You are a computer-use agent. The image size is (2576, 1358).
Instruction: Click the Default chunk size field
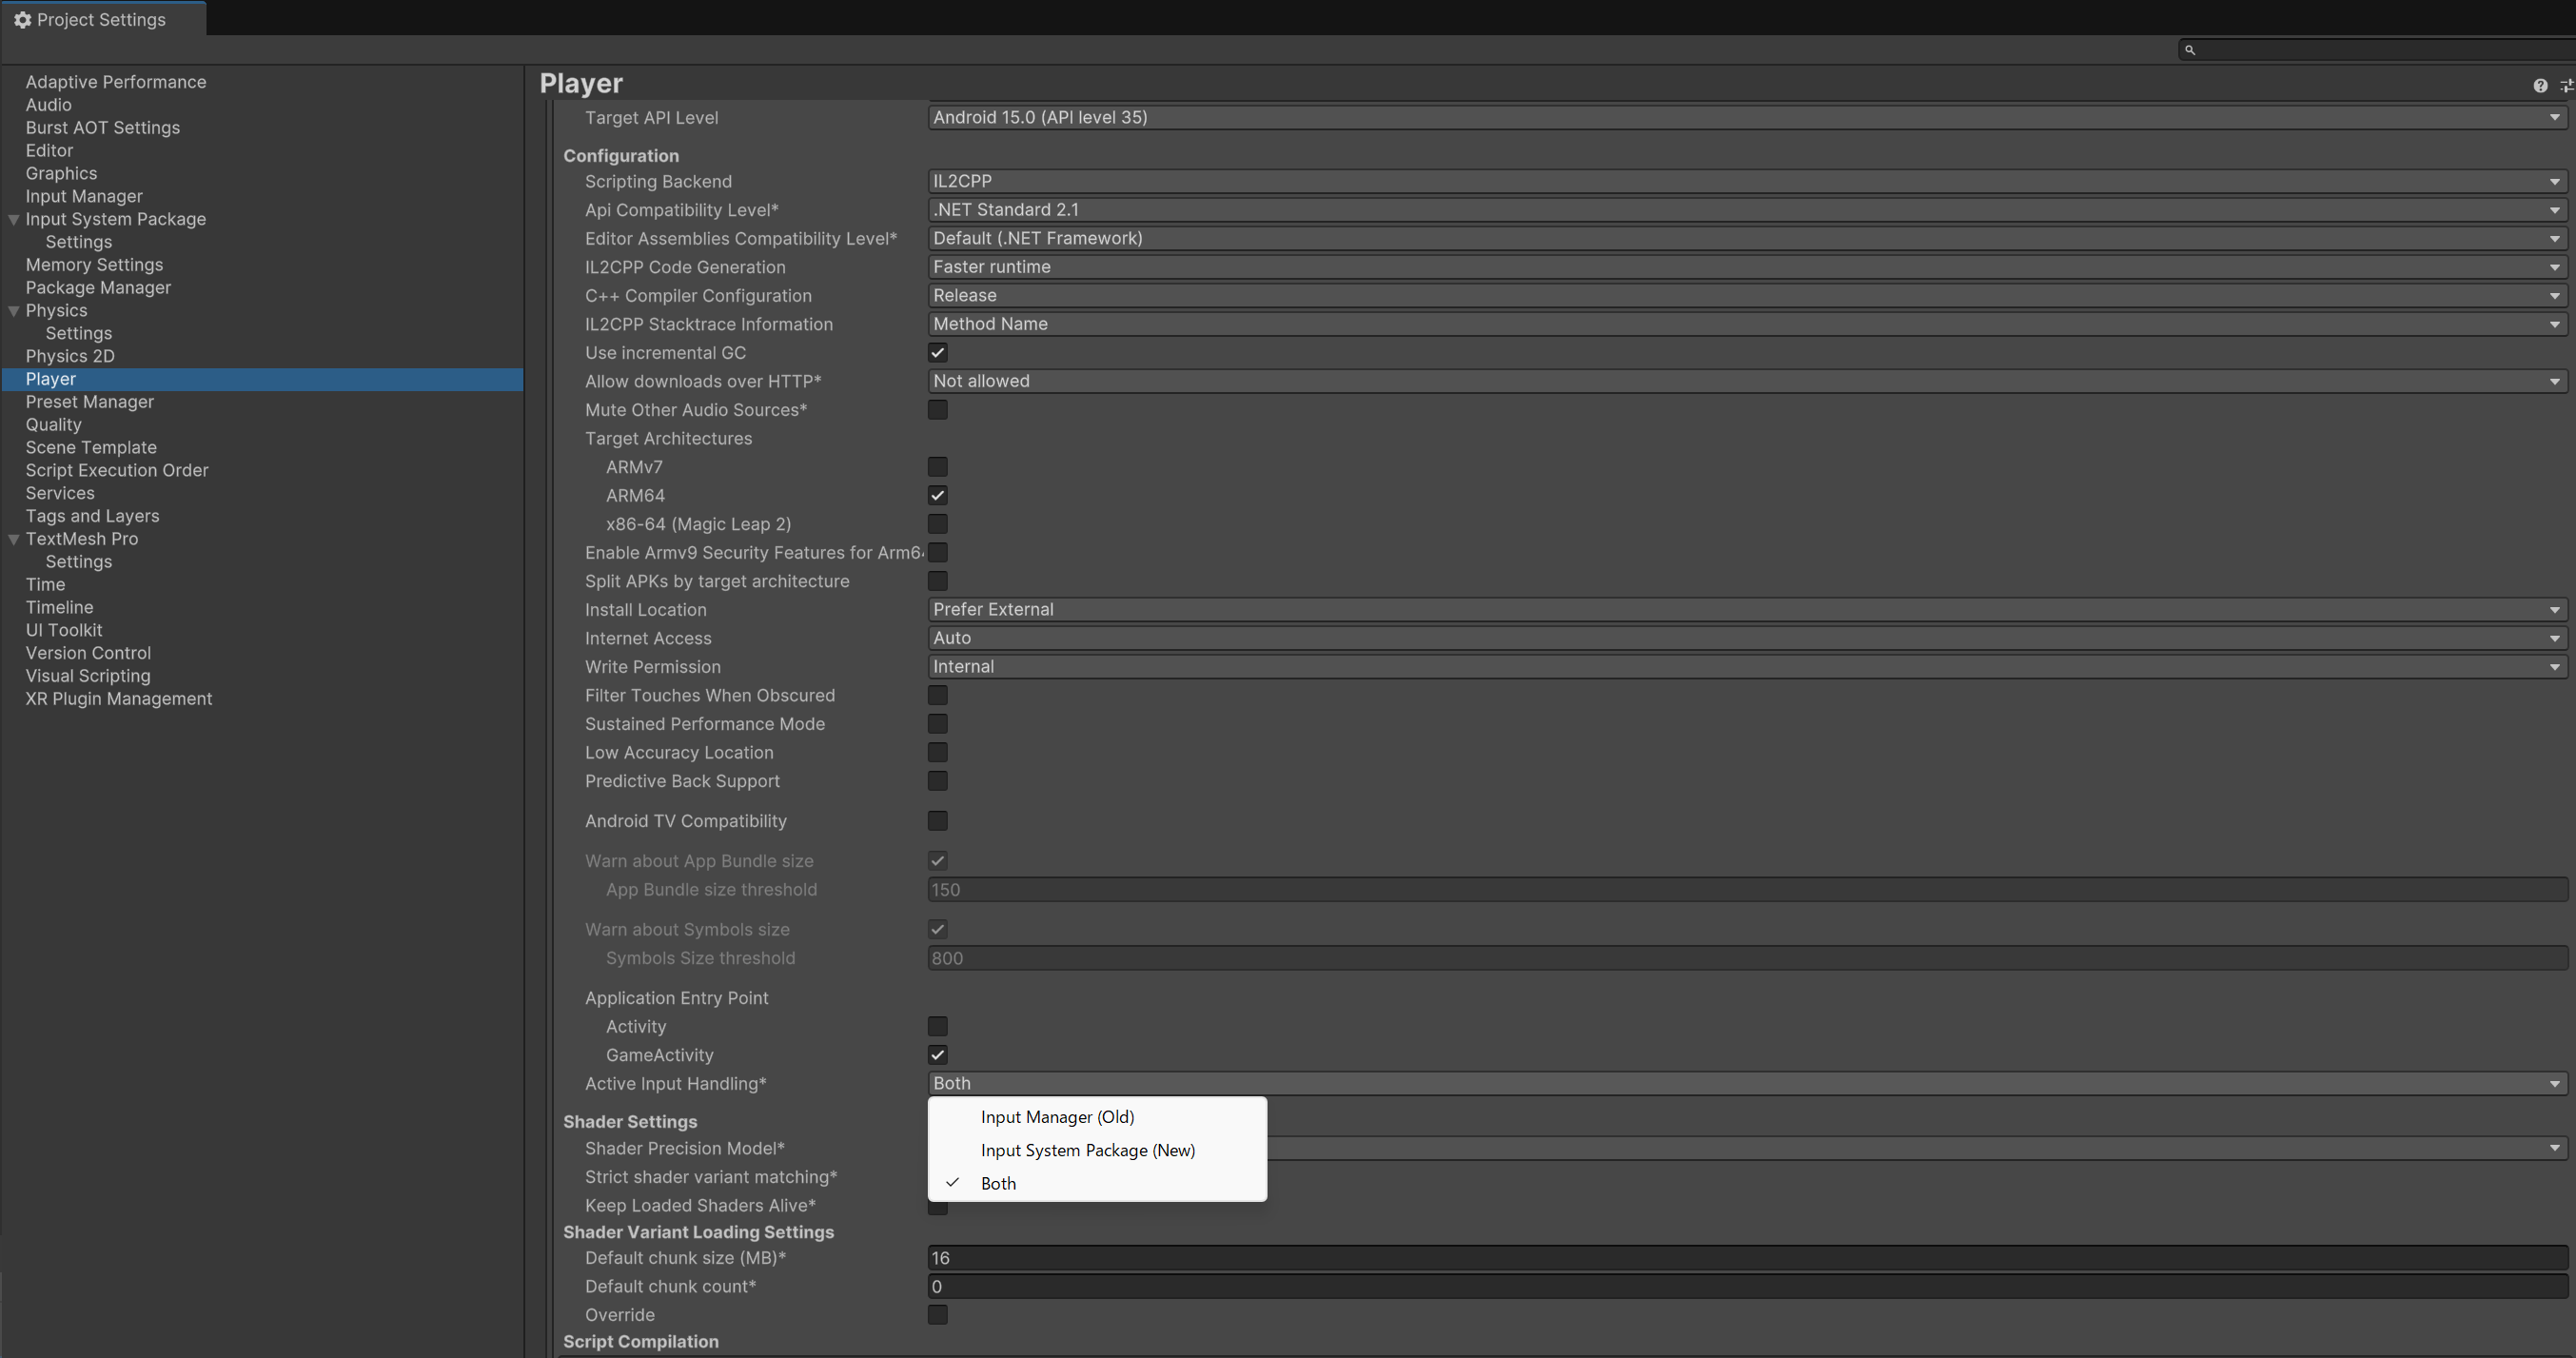coord(1746,1258)
